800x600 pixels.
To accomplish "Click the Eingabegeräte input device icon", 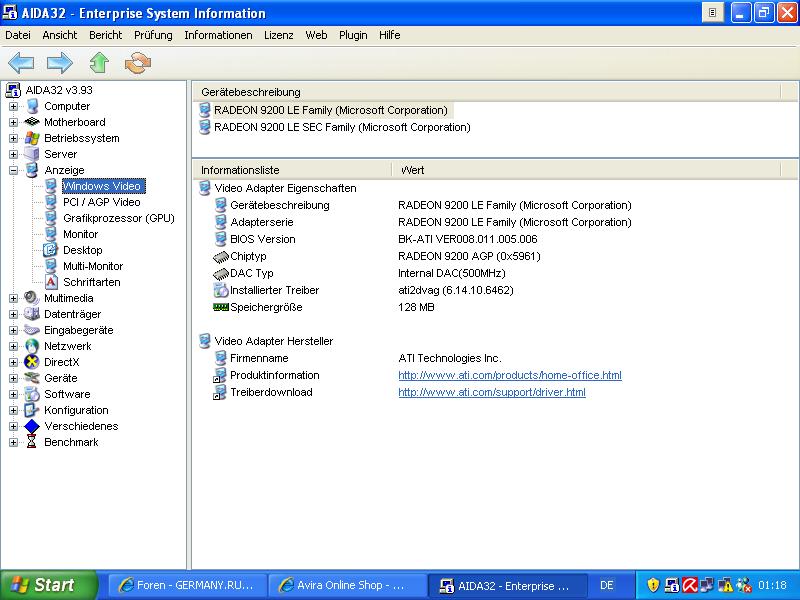I will coord(32,330).
